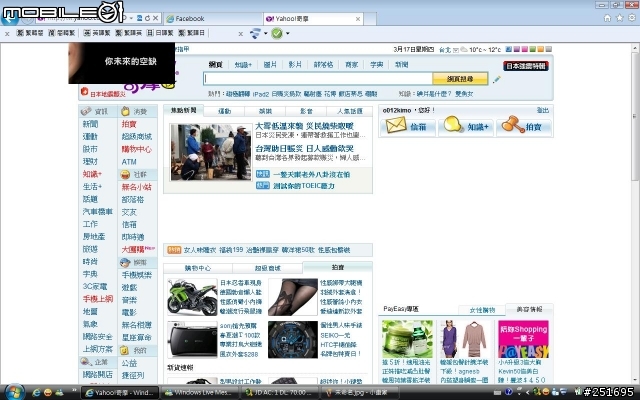Select the 知識+ search category tab

point(243,64)
